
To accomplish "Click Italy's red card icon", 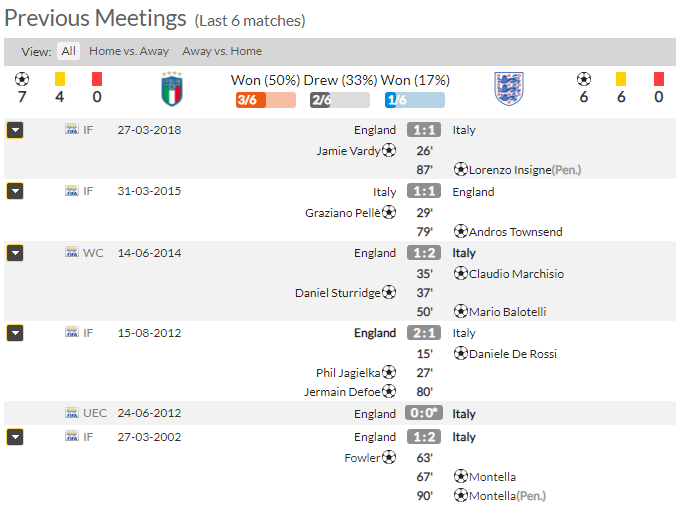I will click(97, 79).
